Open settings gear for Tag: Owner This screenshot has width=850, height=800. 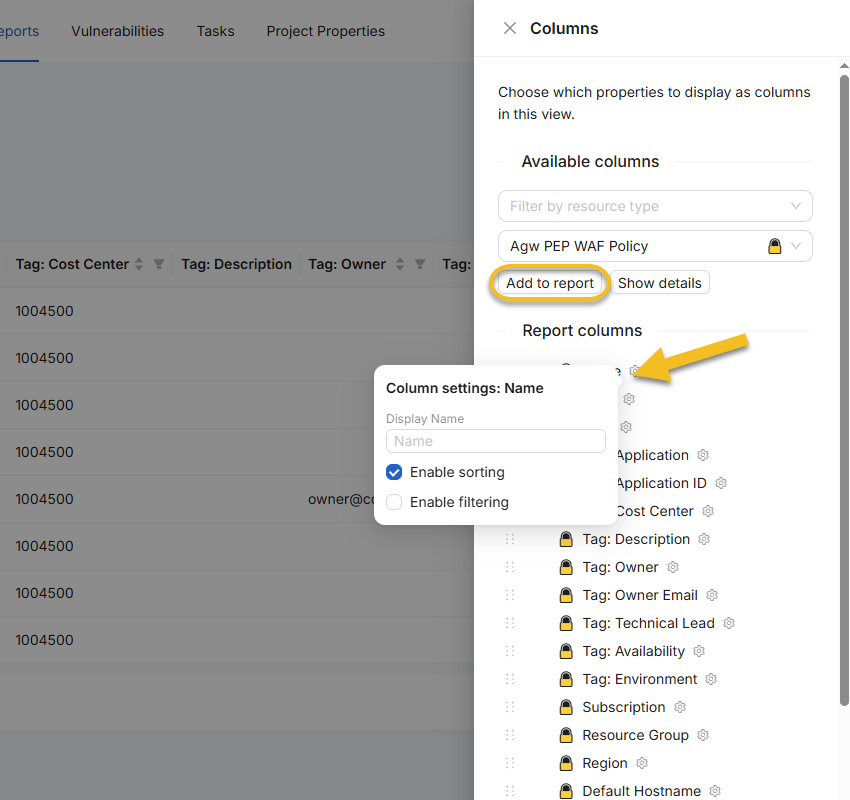[x=673, y=567]
